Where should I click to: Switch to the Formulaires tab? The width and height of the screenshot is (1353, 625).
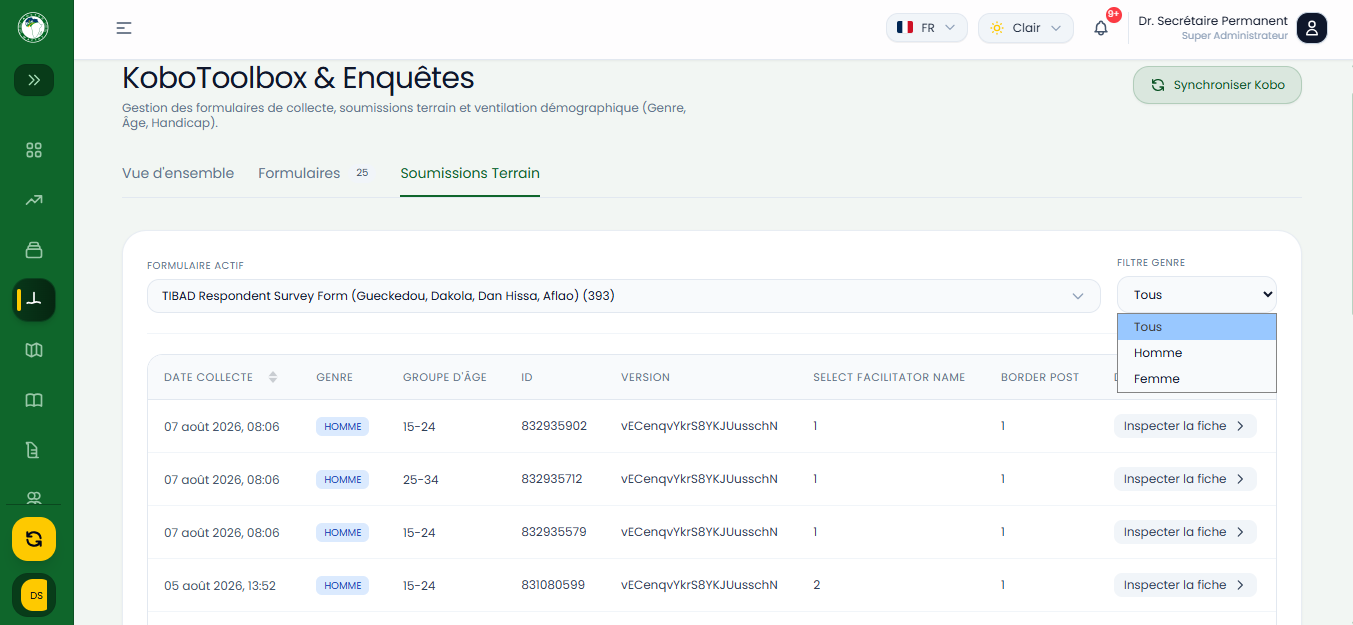299,173
